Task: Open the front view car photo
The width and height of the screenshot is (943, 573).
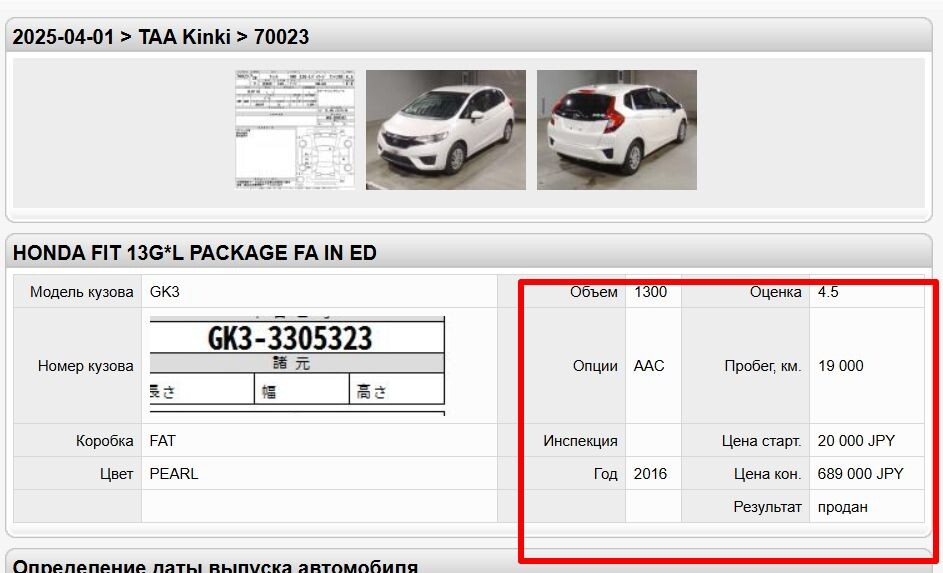Action: pyautogui.click(x=446, y=130)
